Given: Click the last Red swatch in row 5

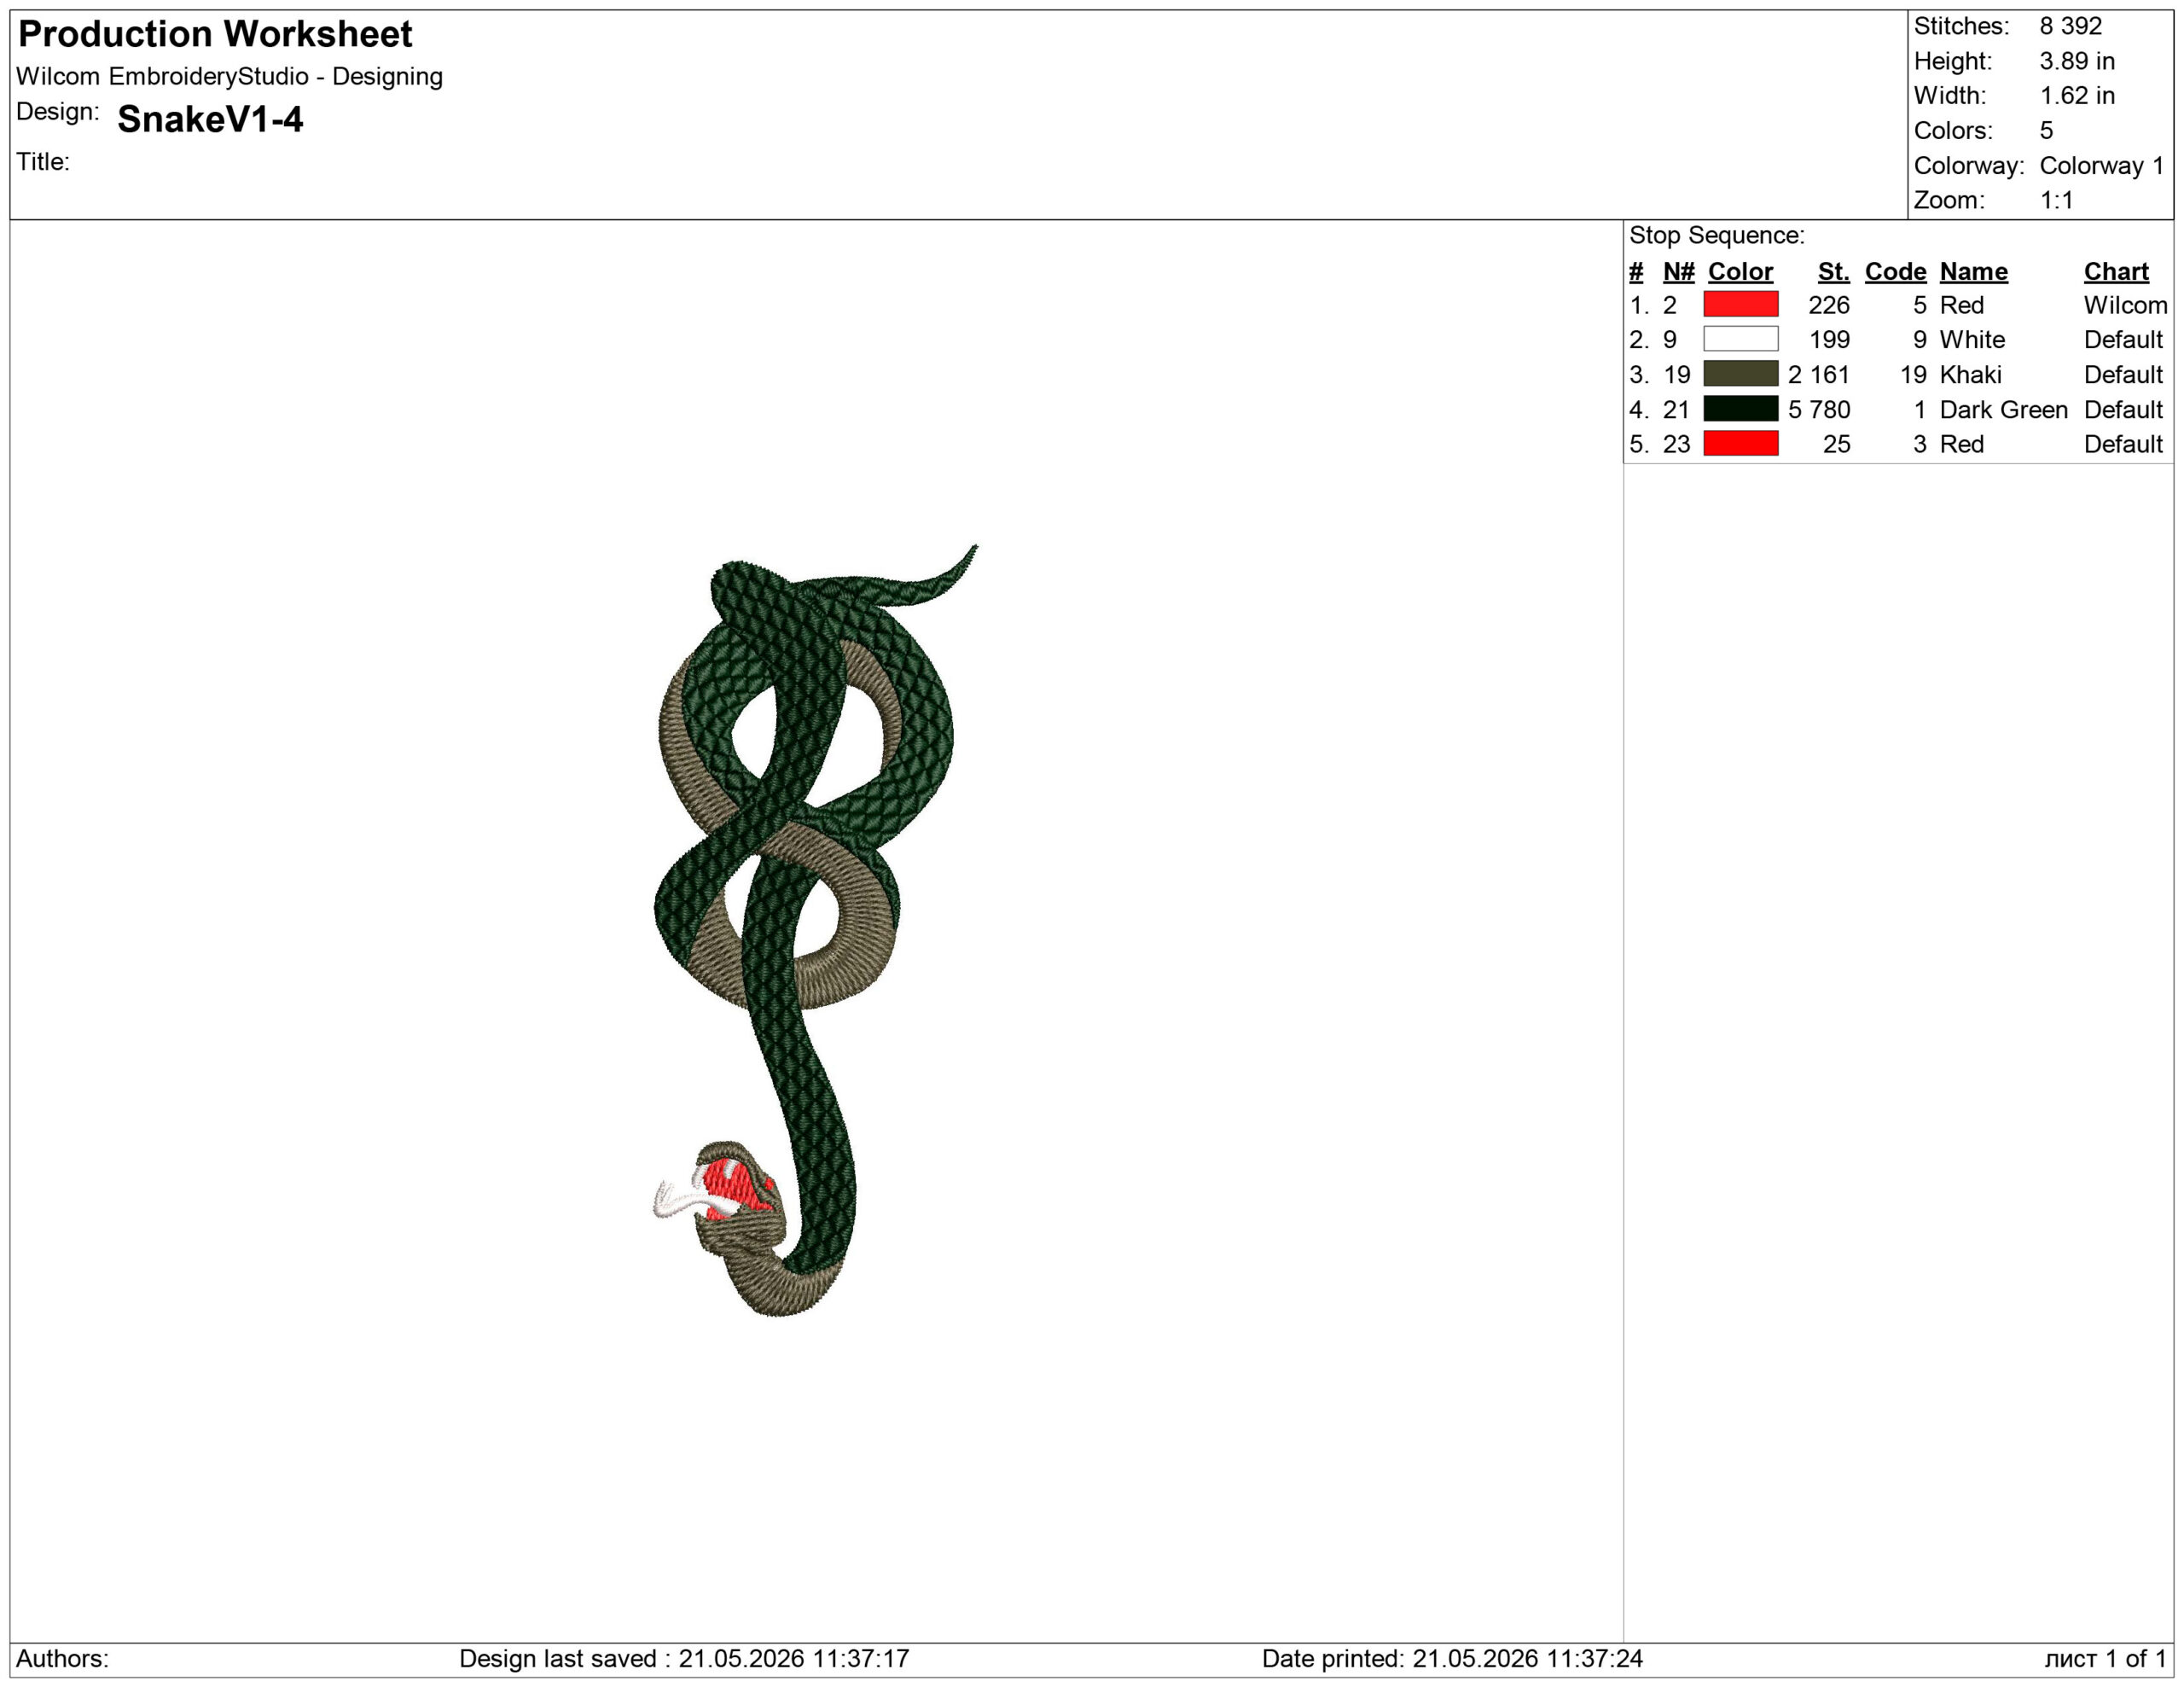Looking at the screenshot, I should 1741,444.
